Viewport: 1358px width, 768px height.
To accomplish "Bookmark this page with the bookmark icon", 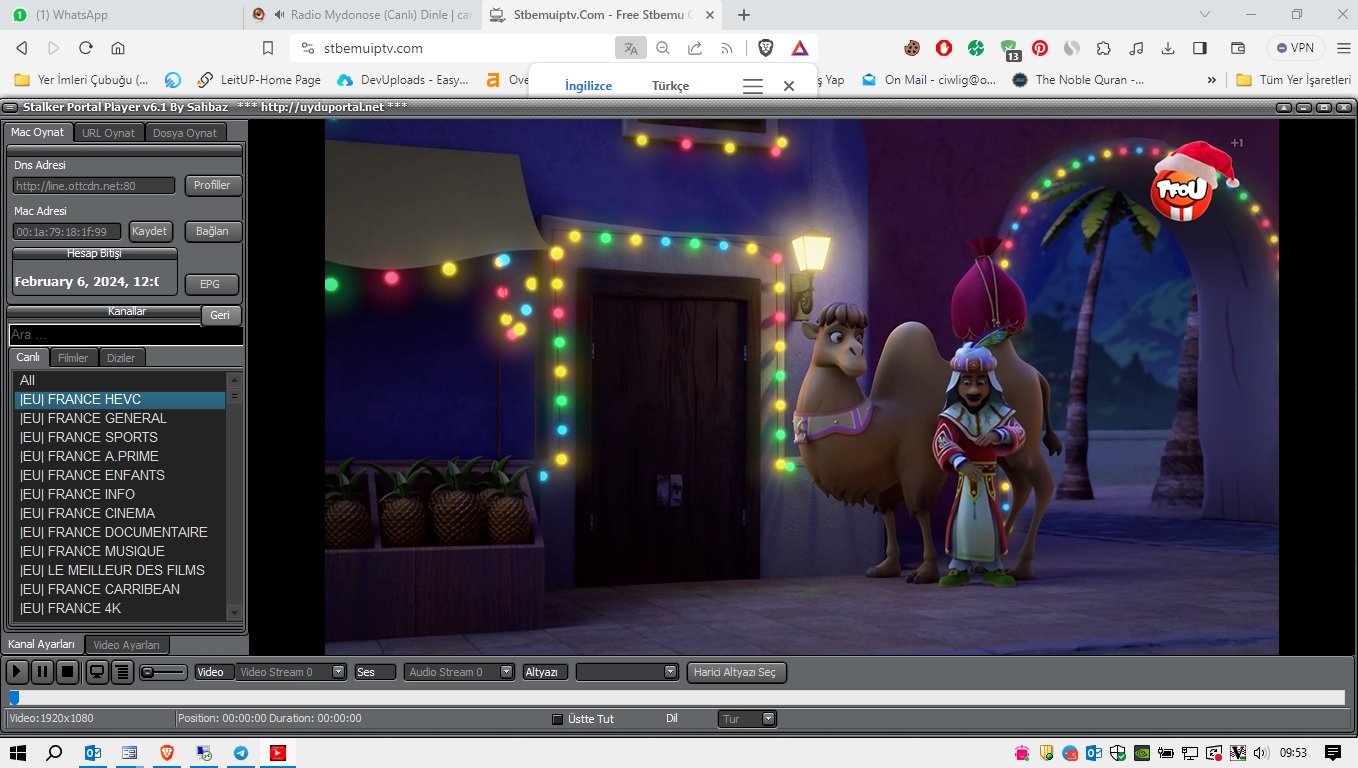I will [x=268, y=48].
